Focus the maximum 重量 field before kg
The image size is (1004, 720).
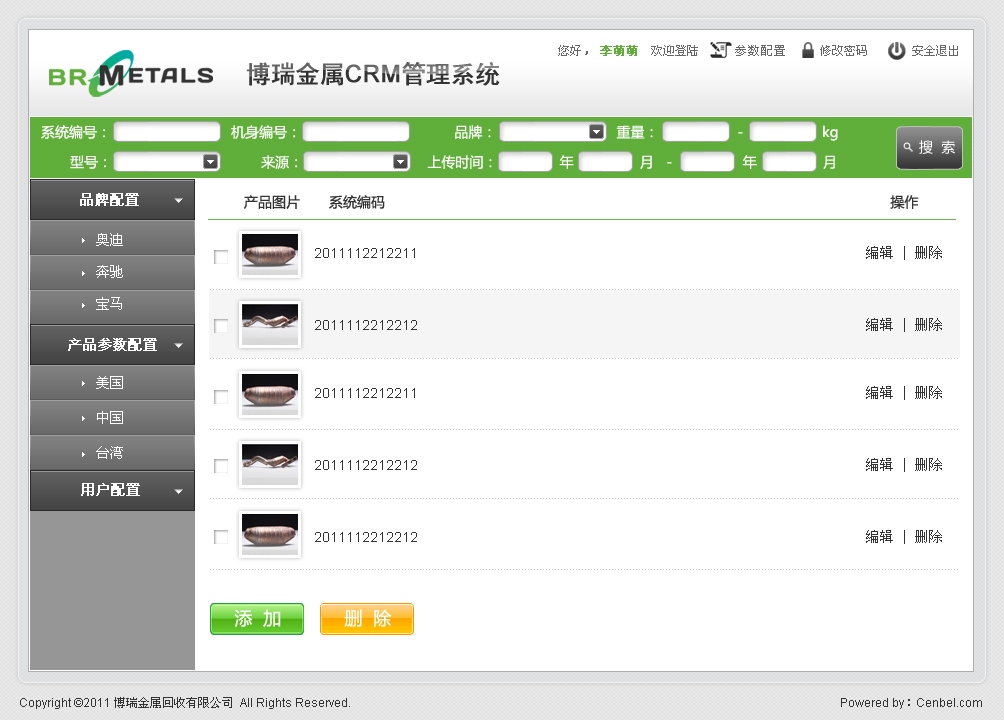[x=783, y=132]
